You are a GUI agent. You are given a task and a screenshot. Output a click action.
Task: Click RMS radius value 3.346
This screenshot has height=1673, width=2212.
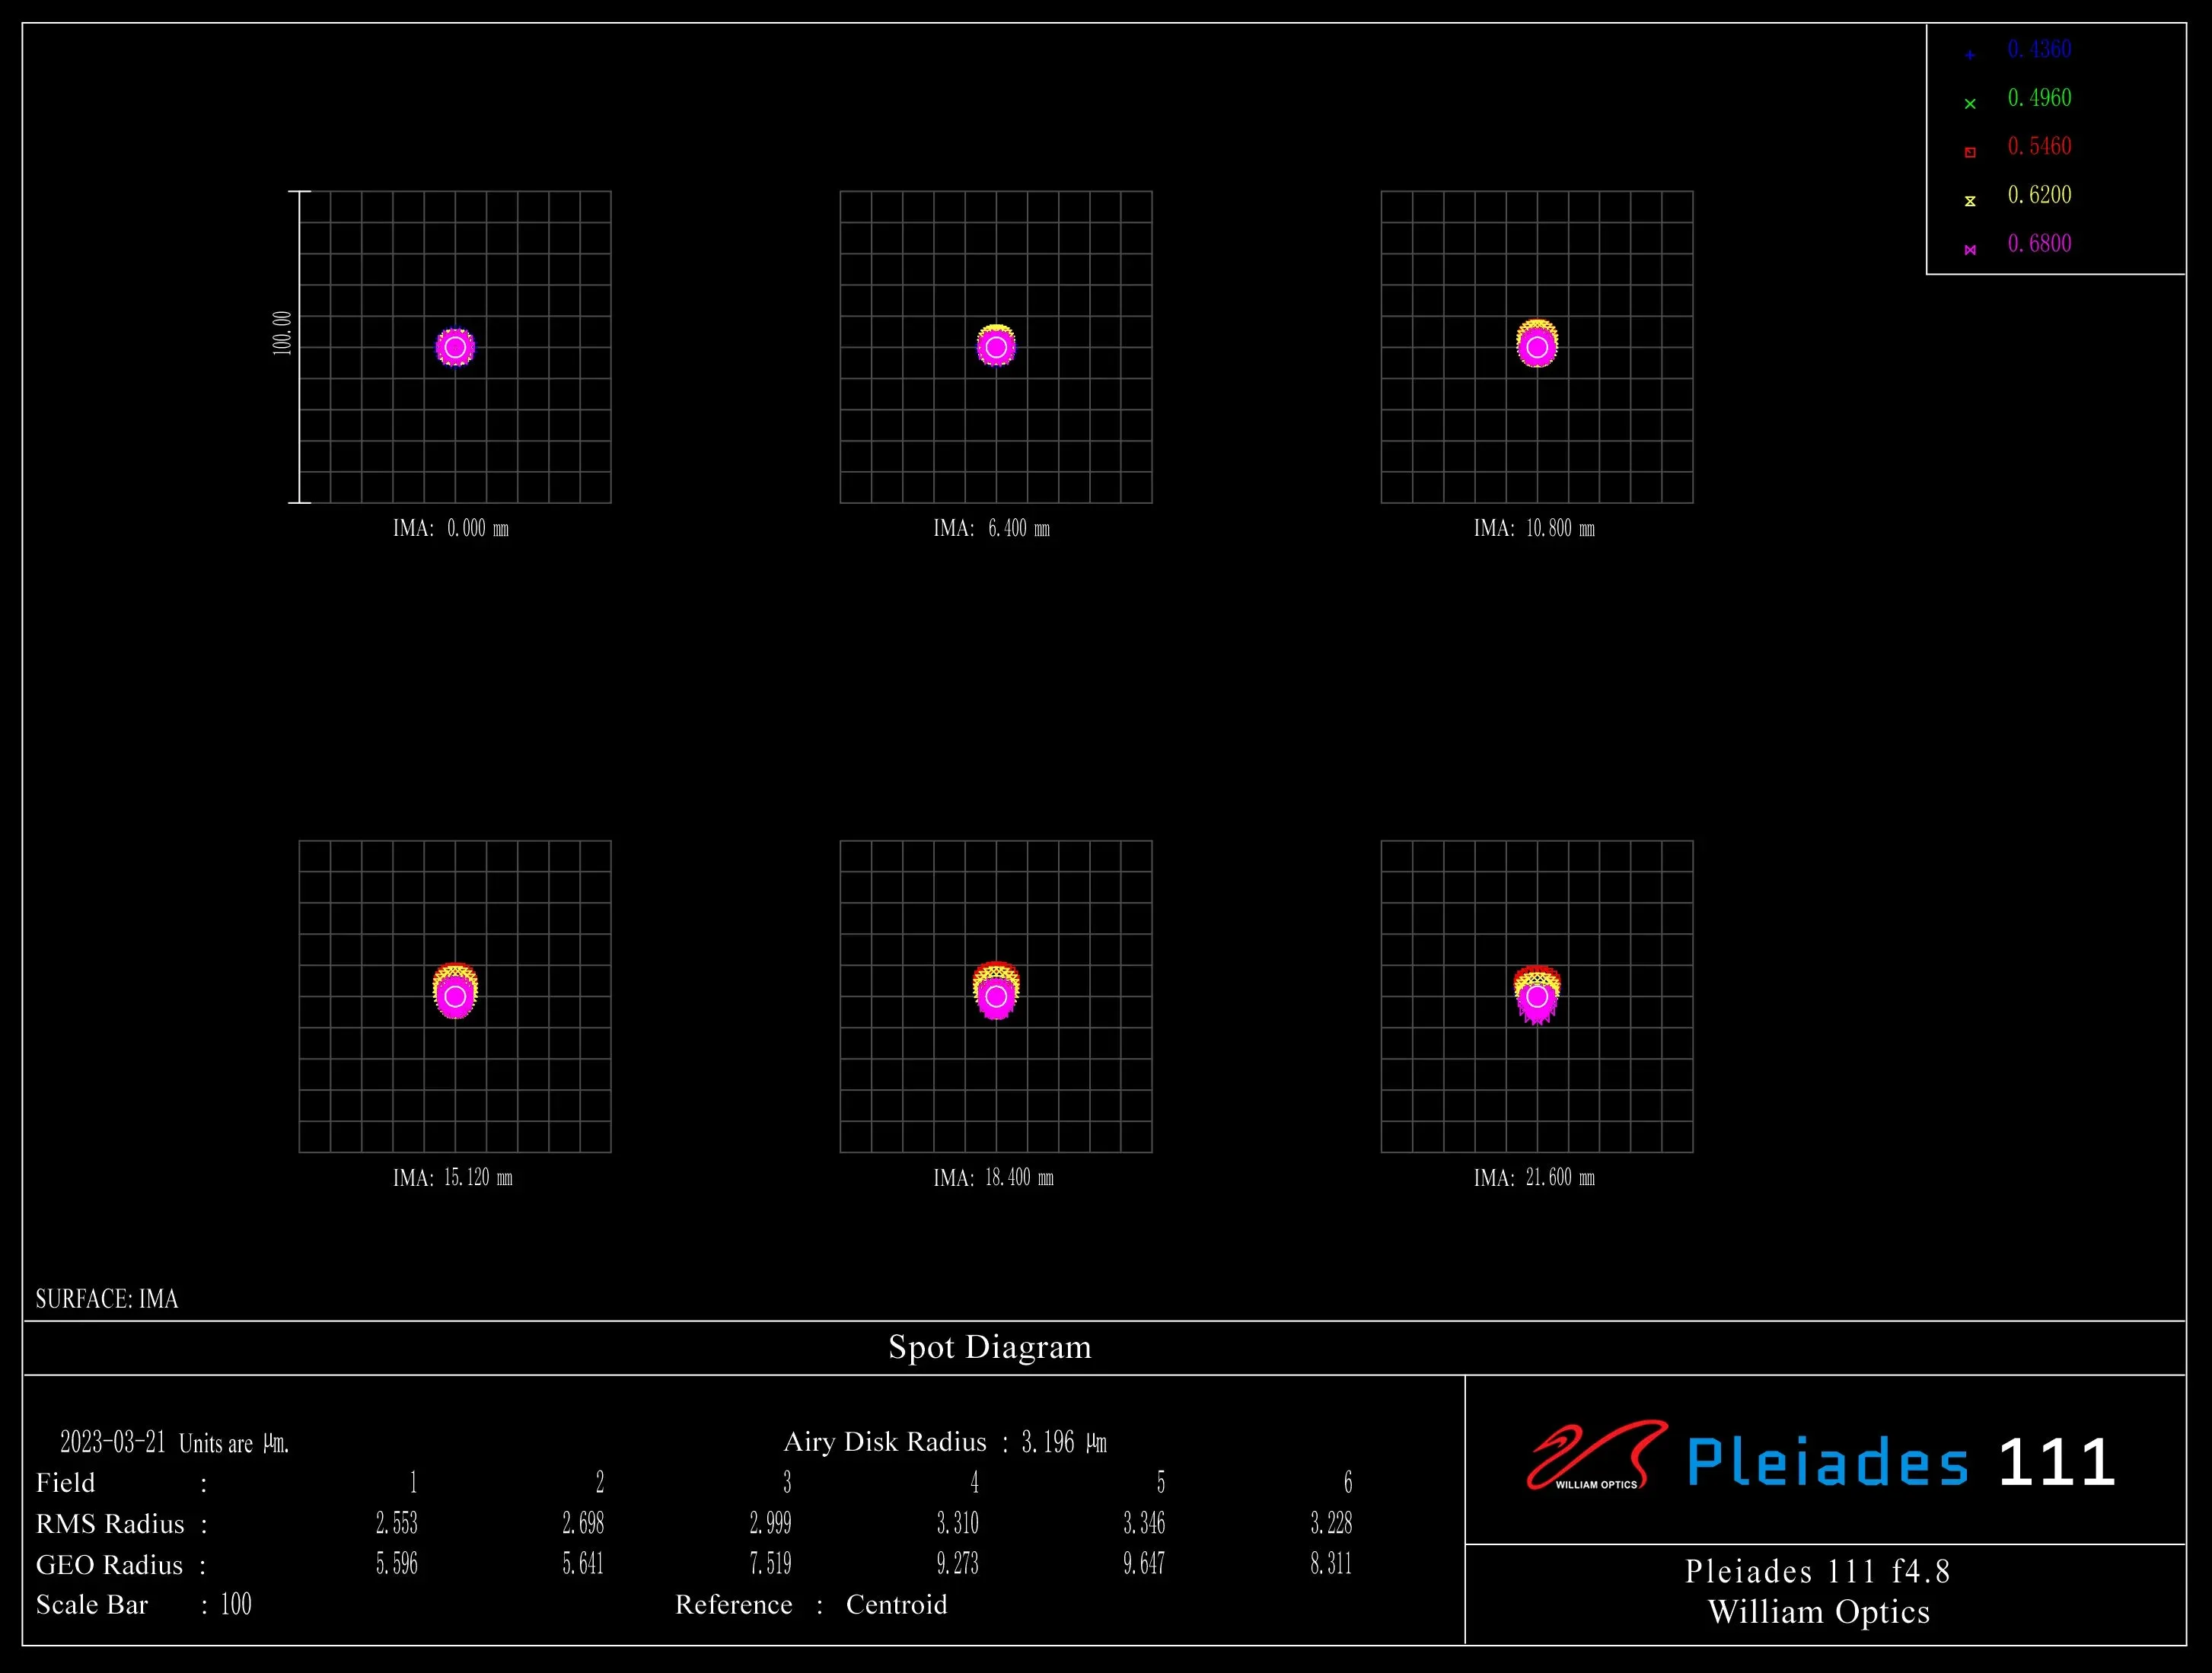1144,1523
